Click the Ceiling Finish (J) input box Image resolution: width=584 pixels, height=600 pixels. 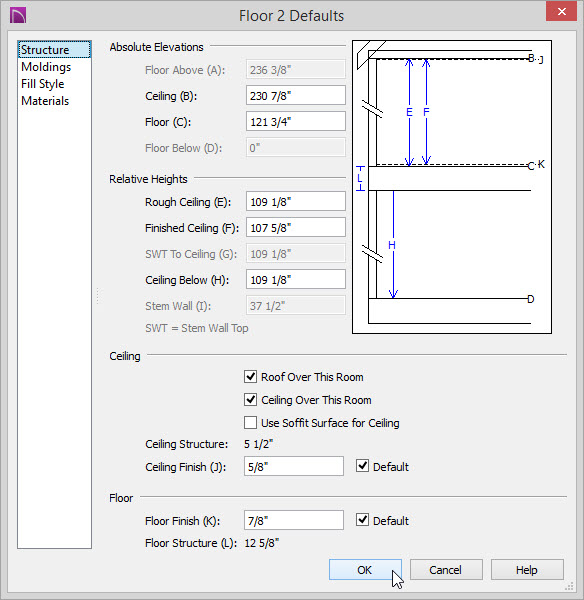(x=294, y=466)
